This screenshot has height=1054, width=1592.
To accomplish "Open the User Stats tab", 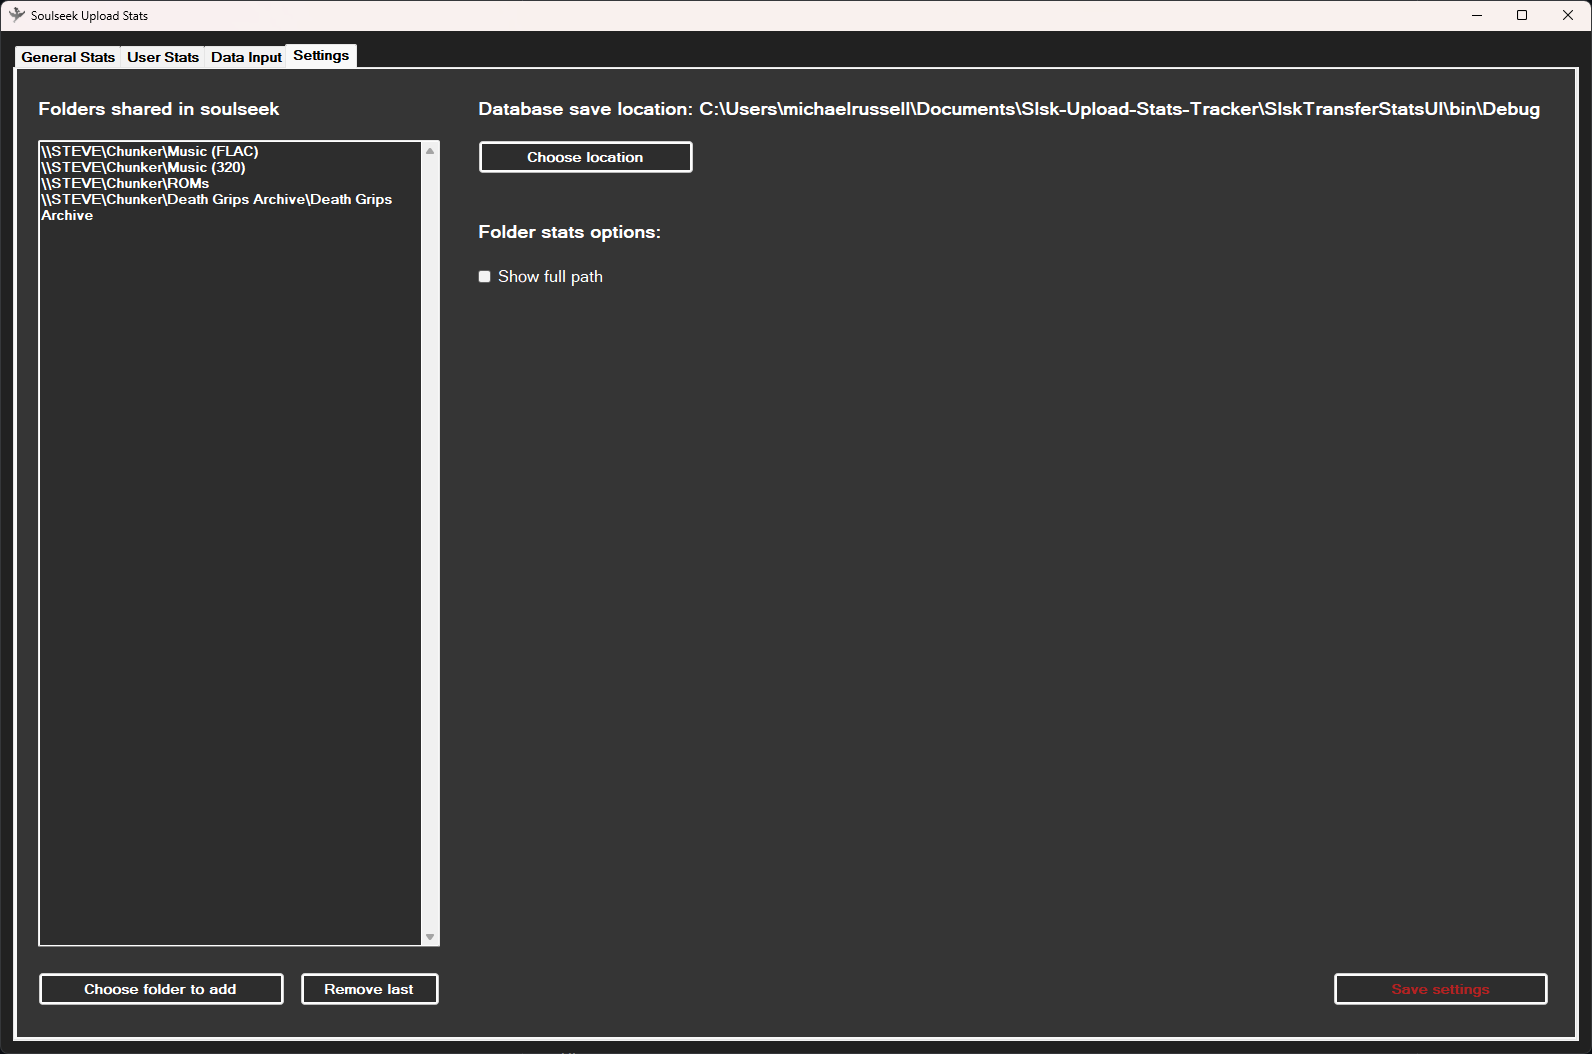I will [163, 57].
